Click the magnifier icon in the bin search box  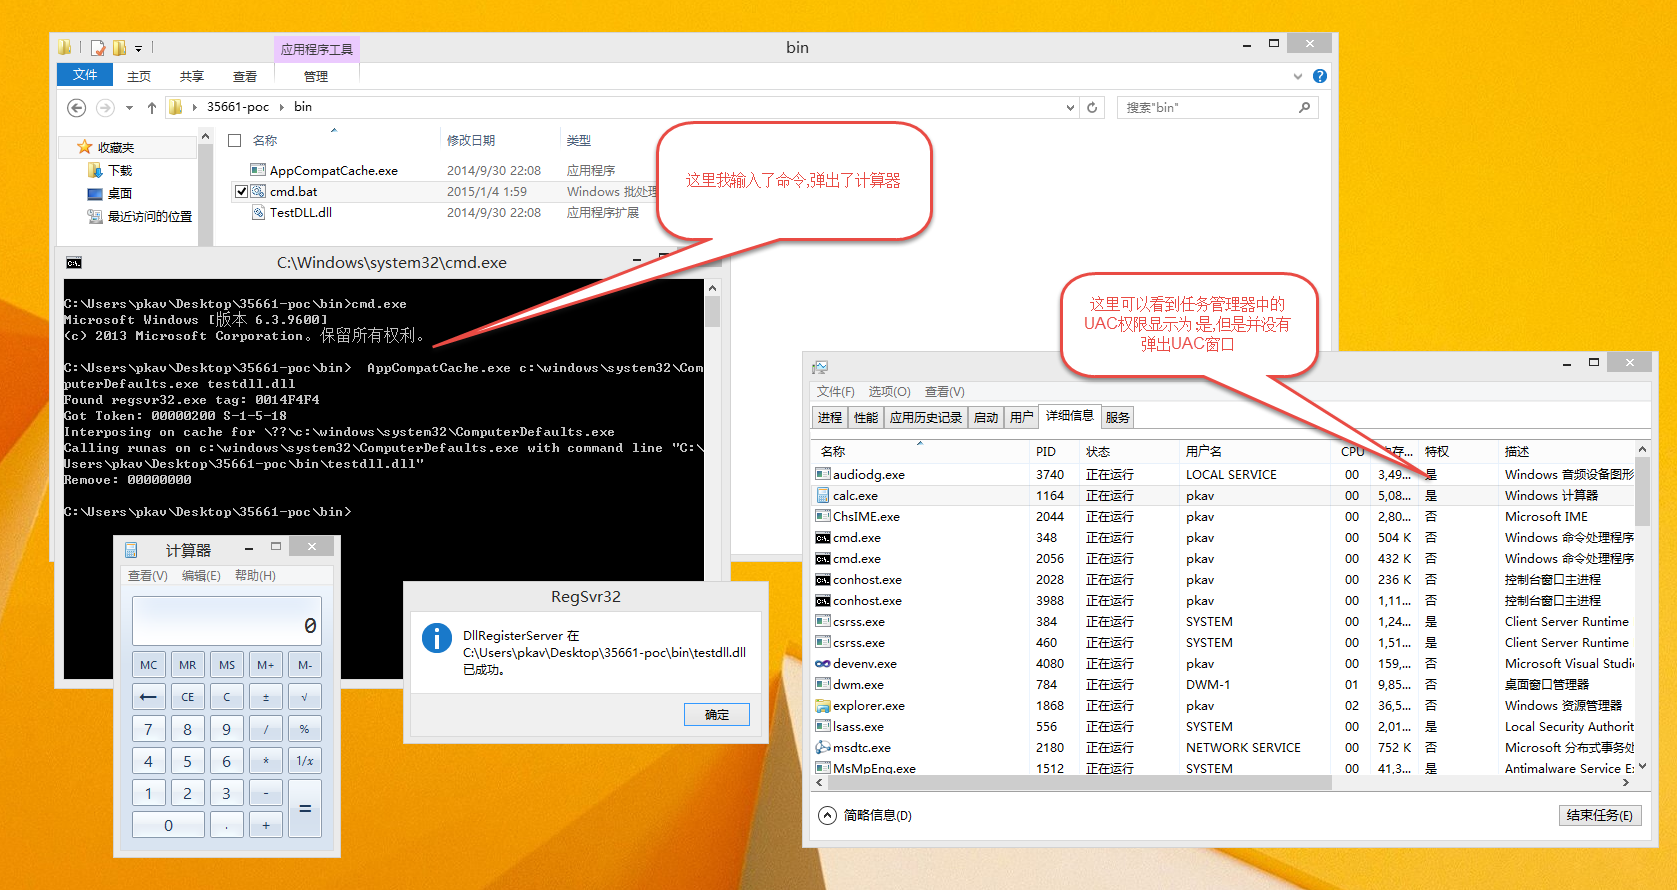[x=1304, y=107]
